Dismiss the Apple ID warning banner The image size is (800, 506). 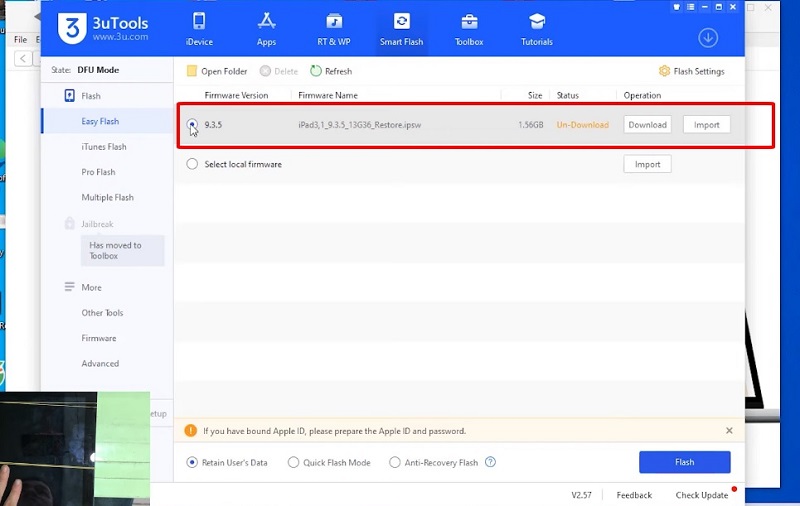(729, 431)
